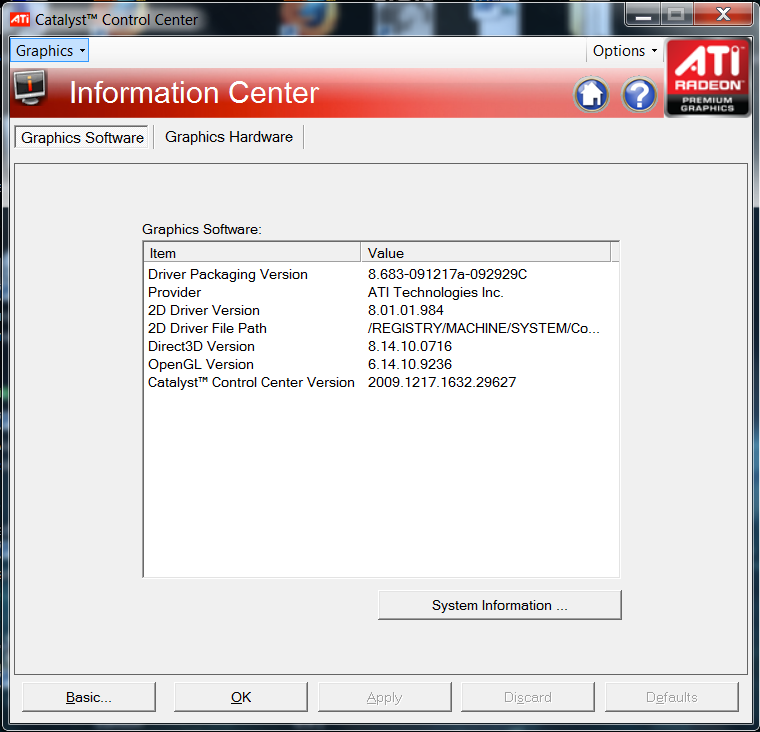Viewport: 760px width, 732px height.
Task: Close the Catalyst Control Center window
Action: 723,15
